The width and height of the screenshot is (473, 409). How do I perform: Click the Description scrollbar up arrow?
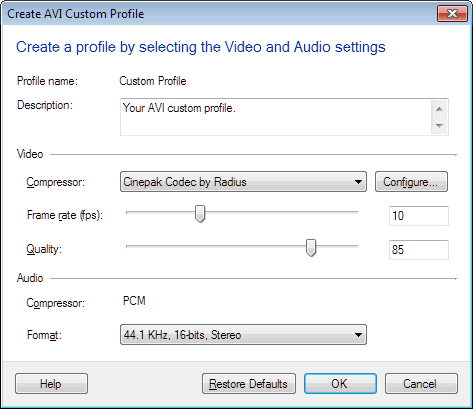pyautogui.click(x=439, y=109)
